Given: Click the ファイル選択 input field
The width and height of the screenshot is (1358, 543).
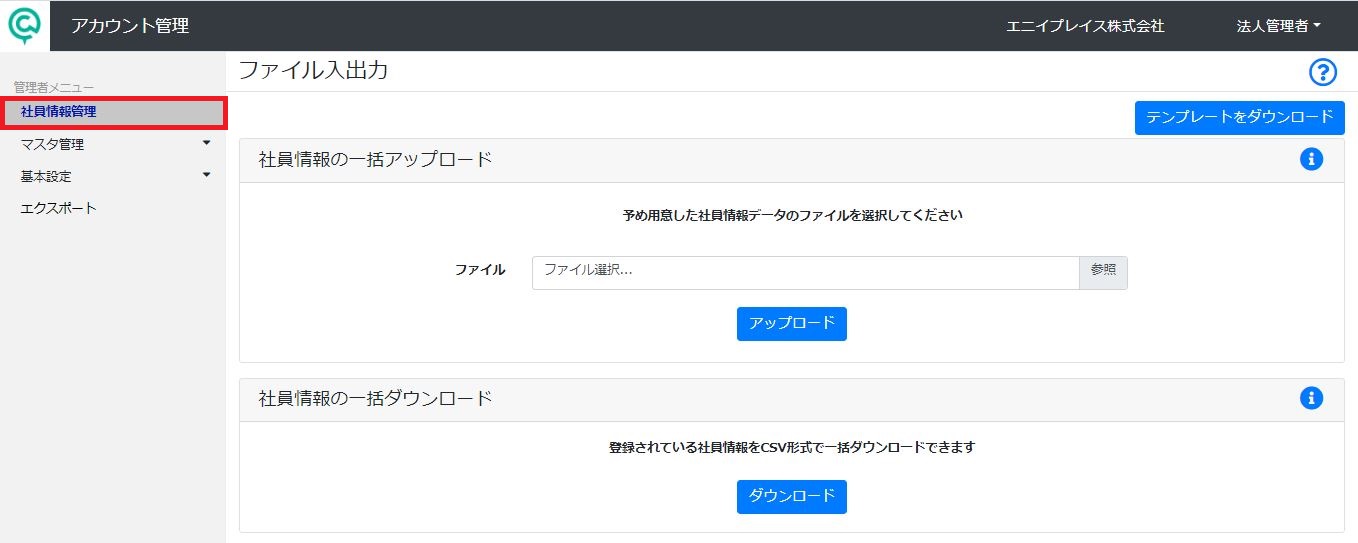Looking at the screenshot, I should (x=806, y=272).
